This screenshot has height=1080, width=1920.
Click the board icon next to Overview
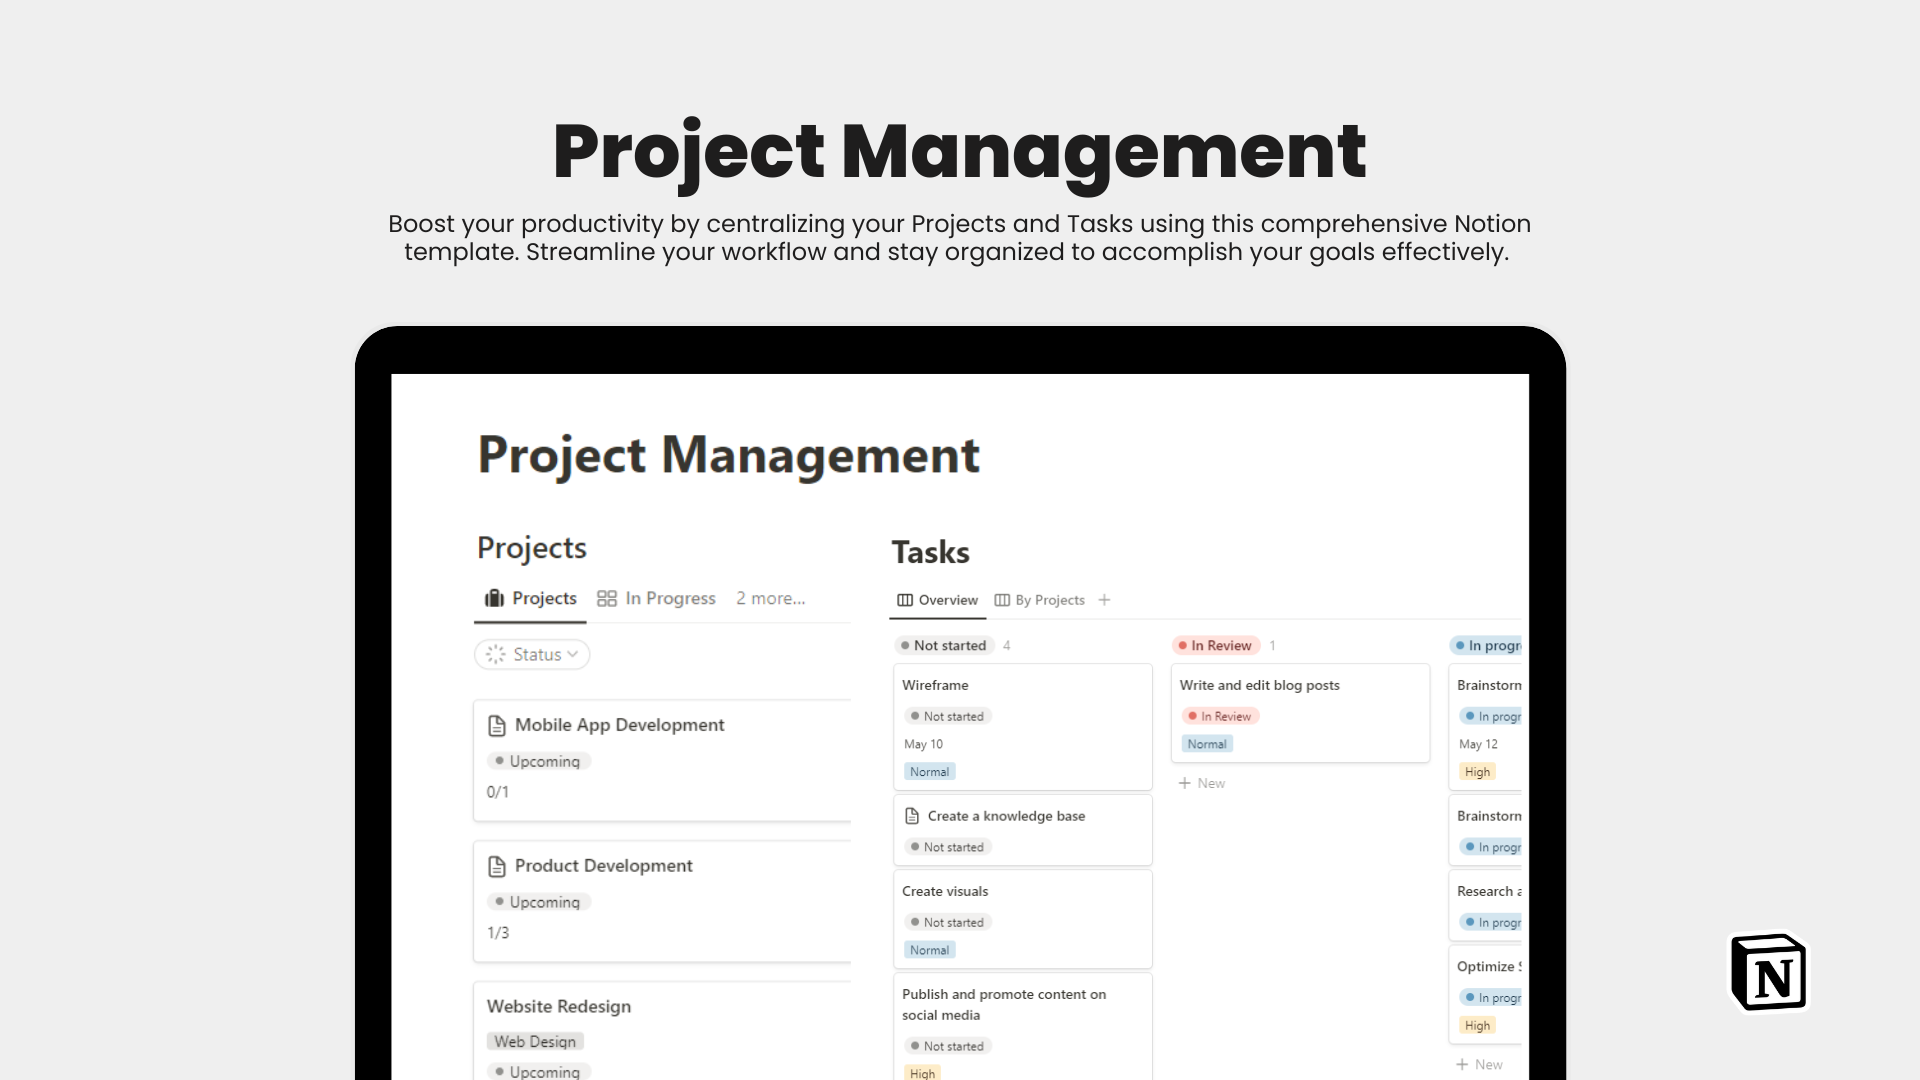click(x=905, y=600)
